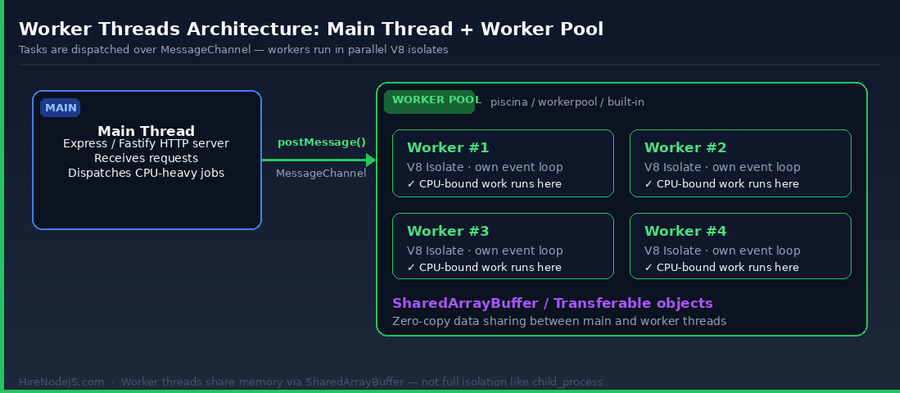Click the MAIN badge label
Image resolution: width=900 pixels, height=393 pixels.
click(60, 108)
